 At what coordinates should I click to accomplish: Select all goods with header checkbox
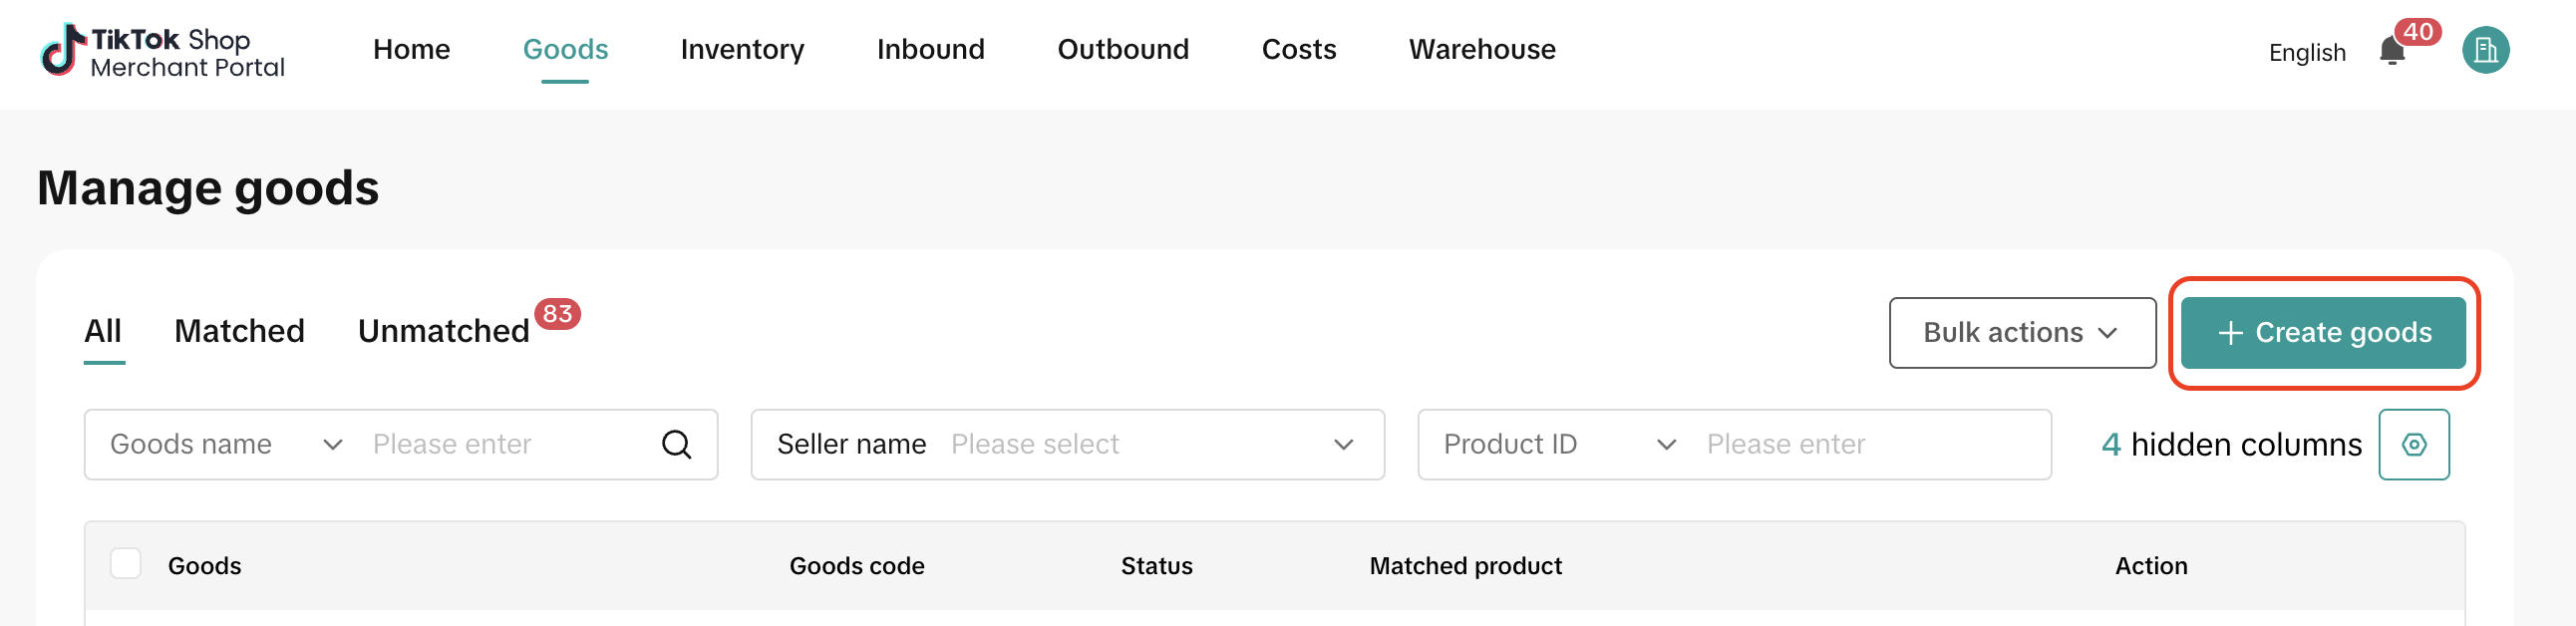coord(126,564)
